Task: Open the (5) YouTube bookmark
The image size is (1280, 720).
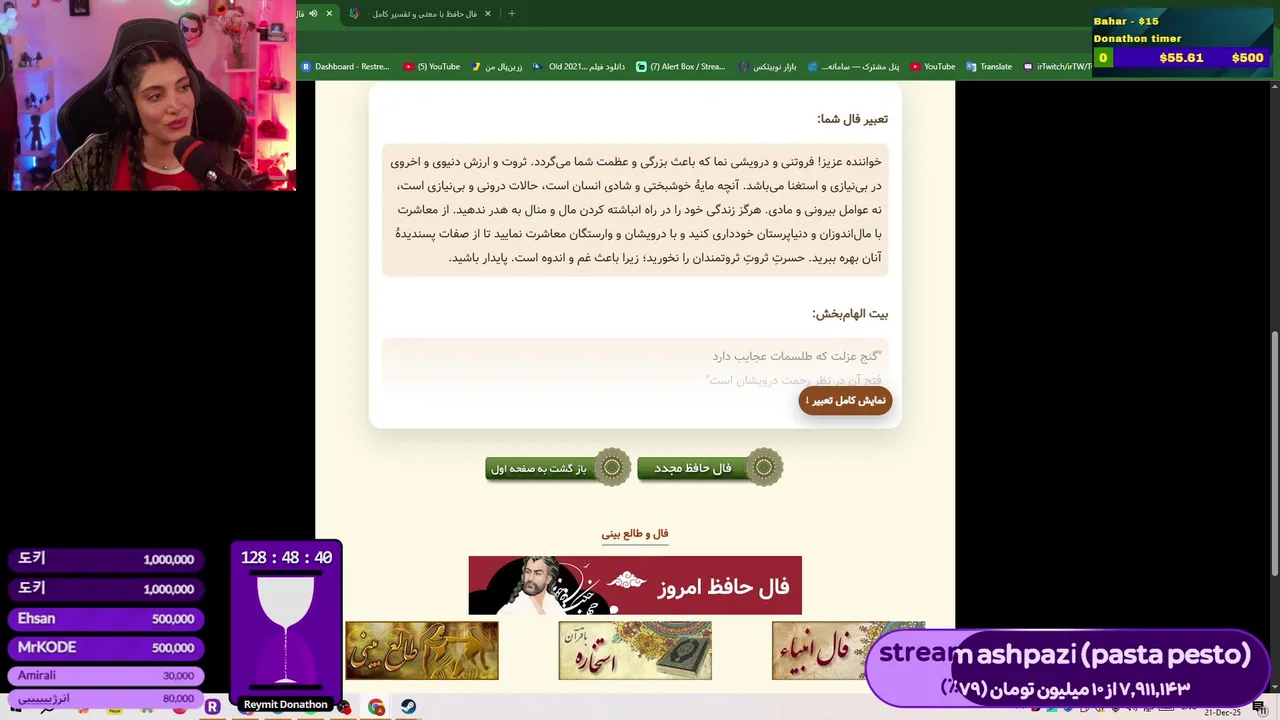Action: tap(432, 67)
